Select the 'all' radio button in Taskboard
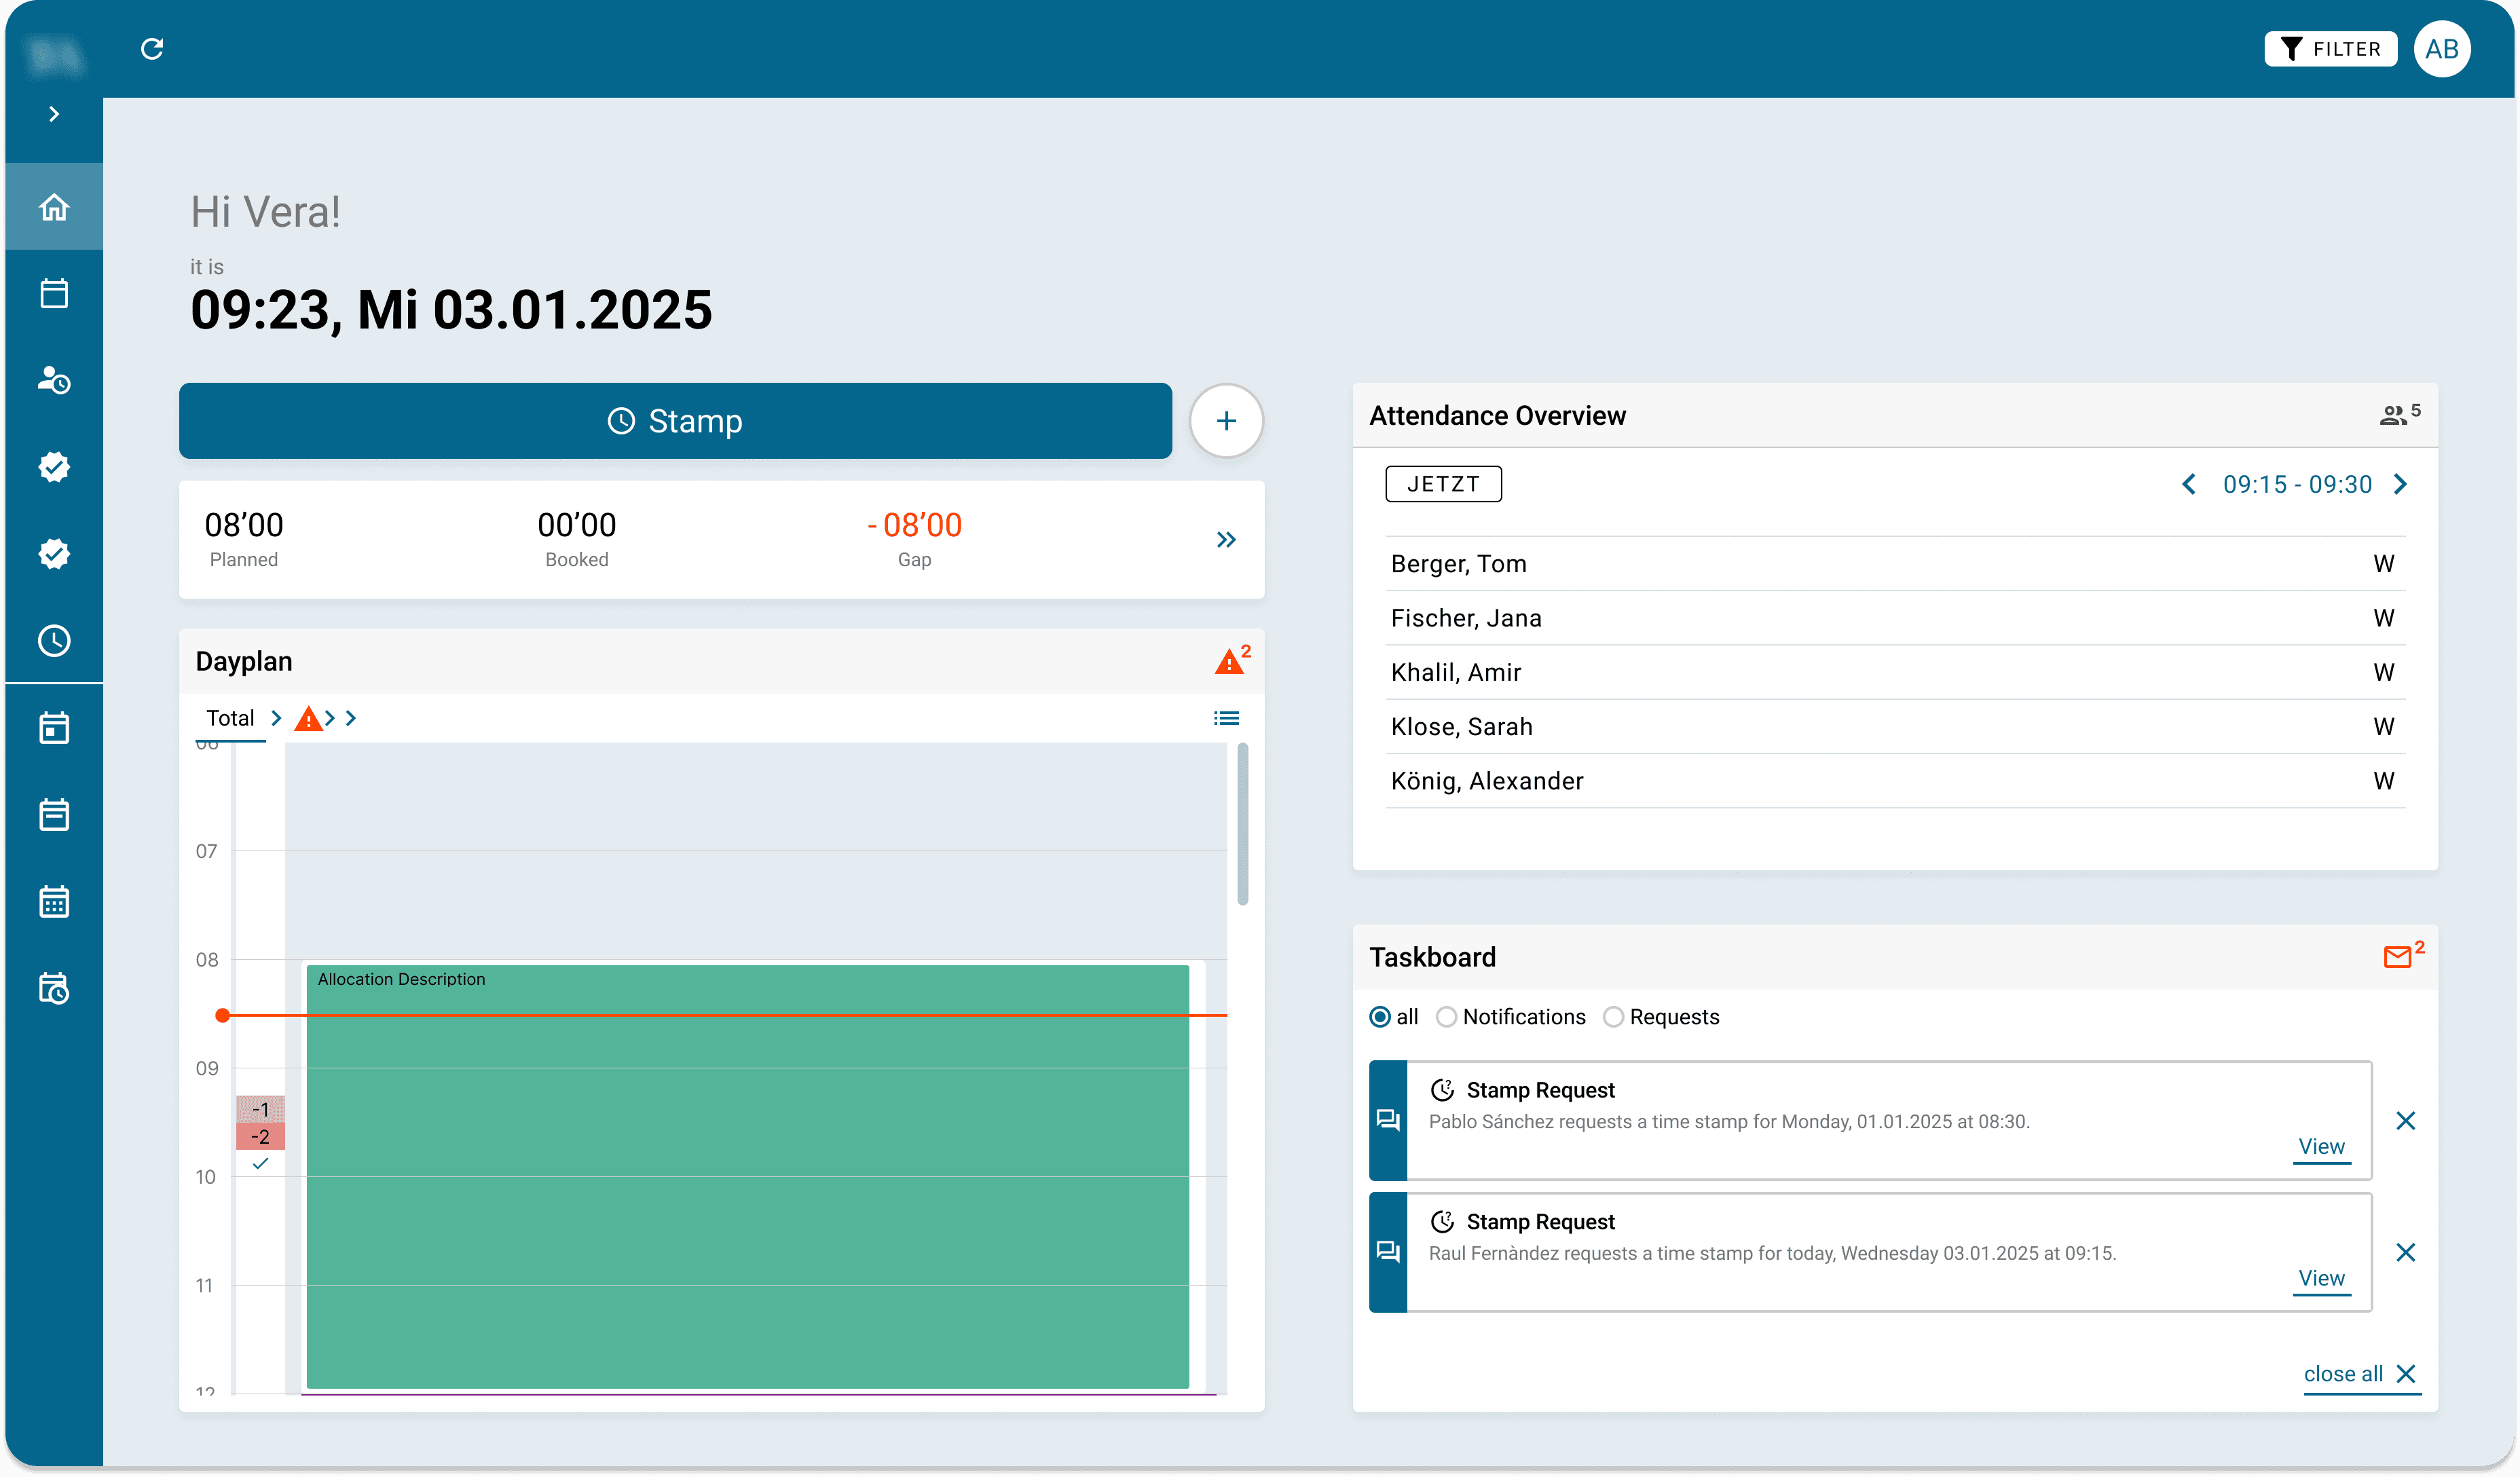 pos(1380,1017)
